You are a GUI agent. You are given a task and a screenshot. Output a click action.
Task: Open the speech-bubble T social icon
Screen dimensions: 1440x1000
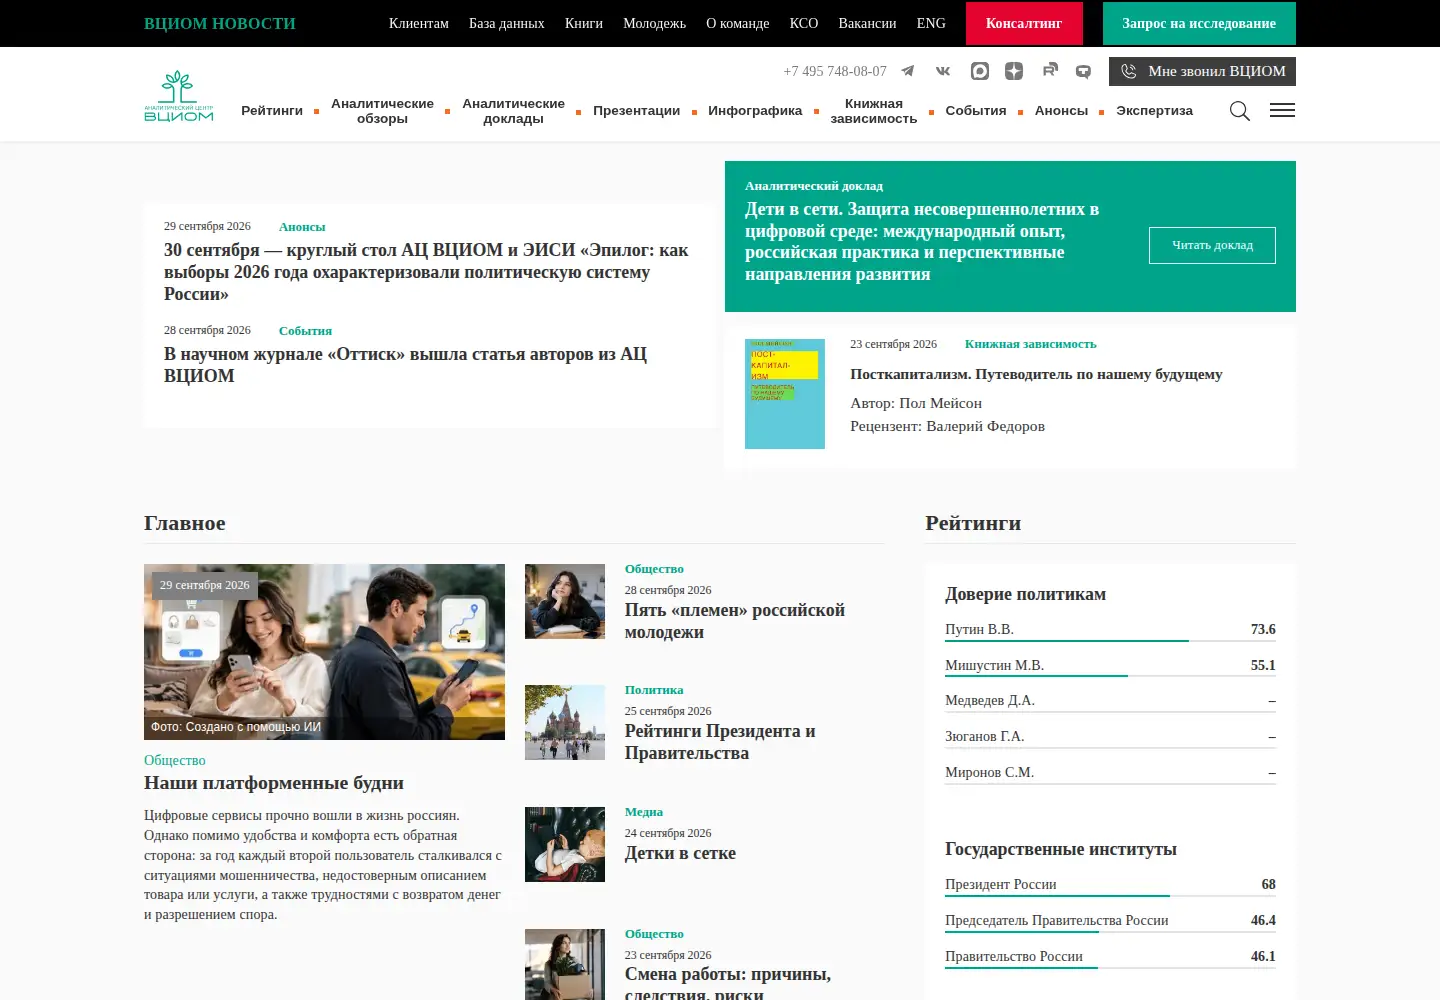tap(1083, 71)
